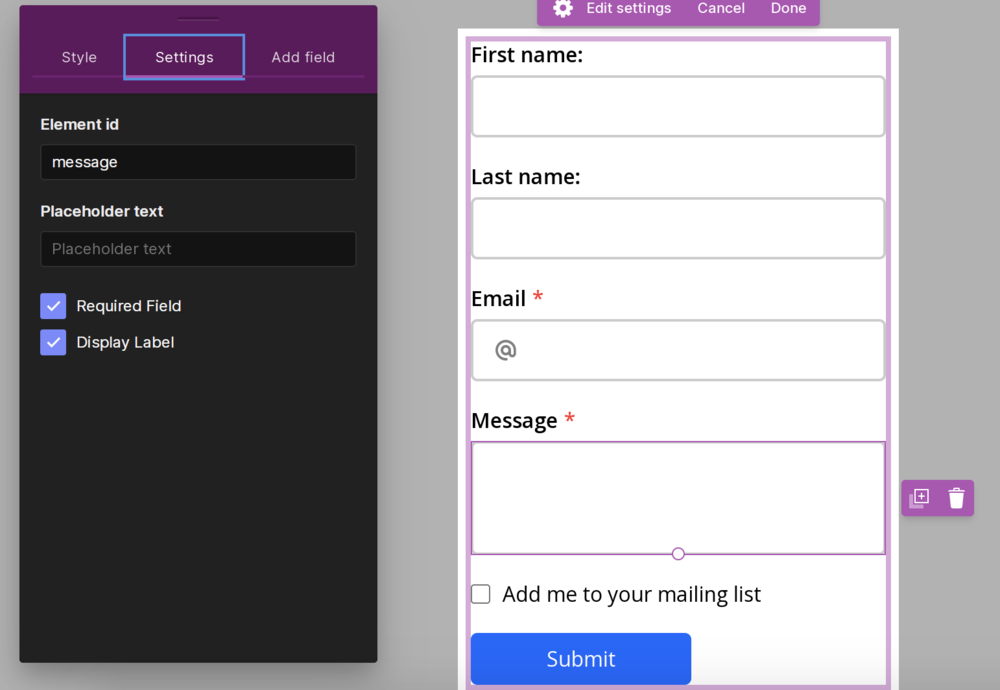Click the Element id heading
This screenshot has height=690, width=1000.
click(80, 124)
